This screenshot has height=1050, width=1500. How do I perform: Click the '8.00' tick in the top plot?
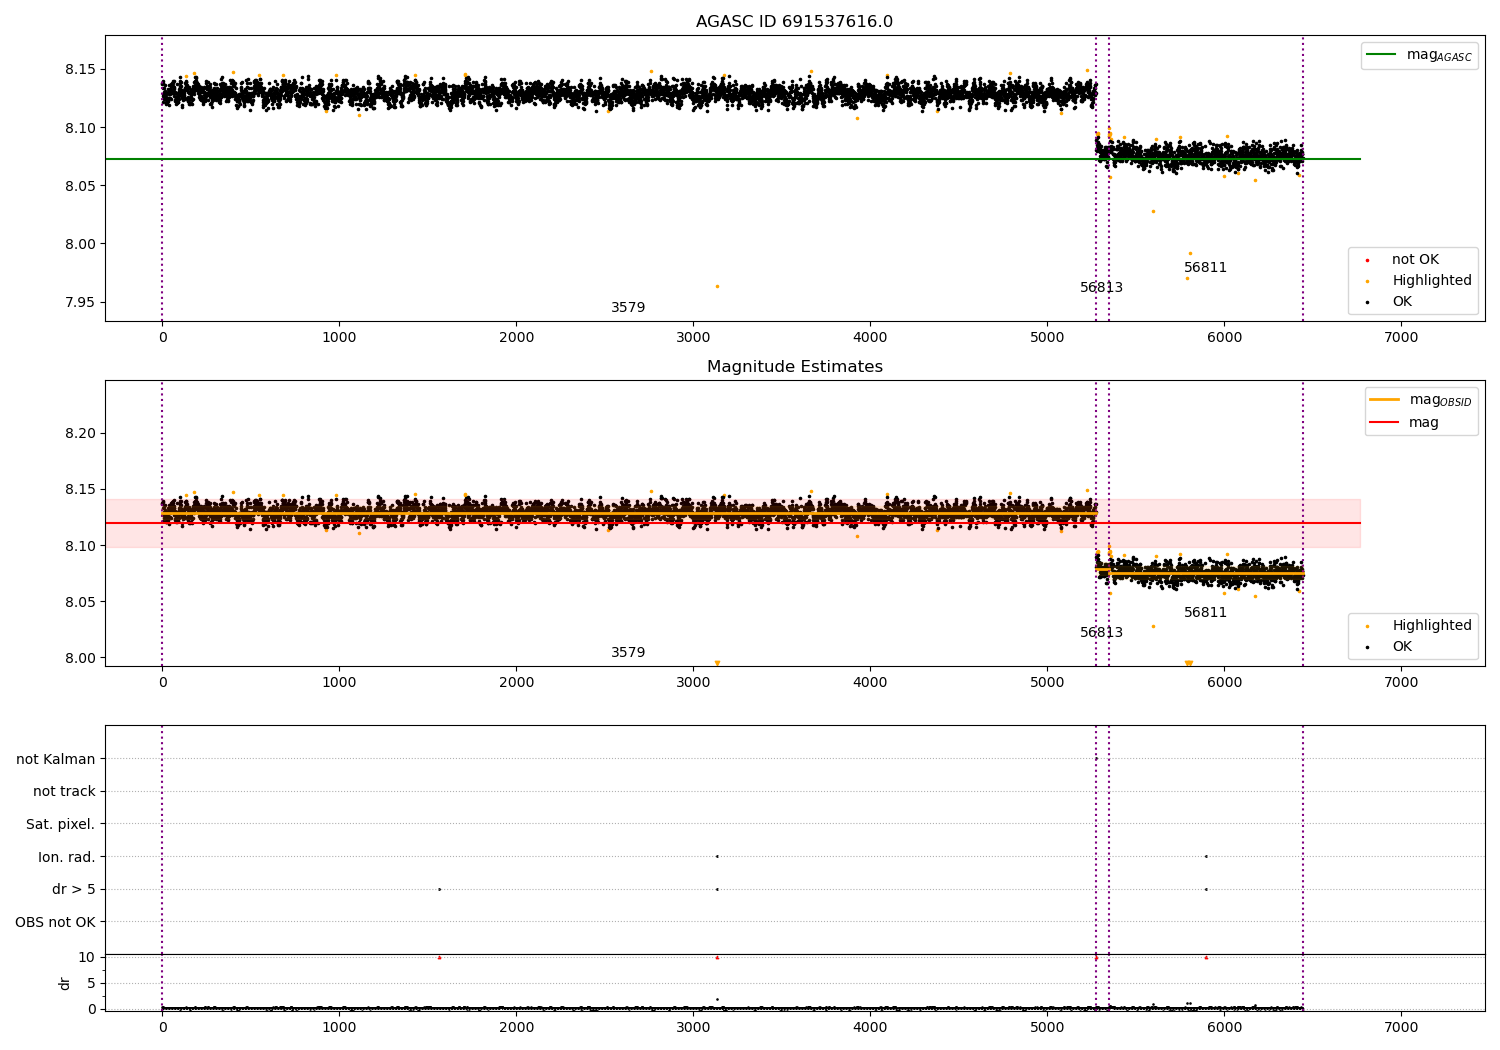point(80,245)
